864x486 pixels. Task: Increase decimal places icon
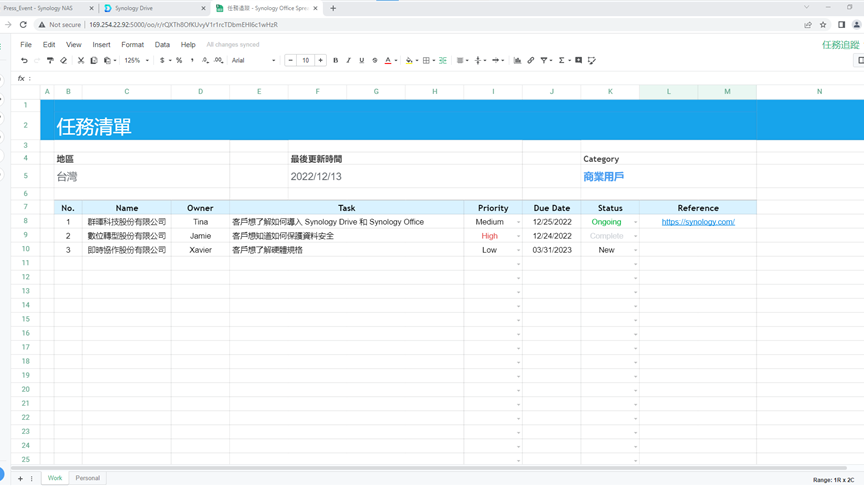tap(219, 61)
